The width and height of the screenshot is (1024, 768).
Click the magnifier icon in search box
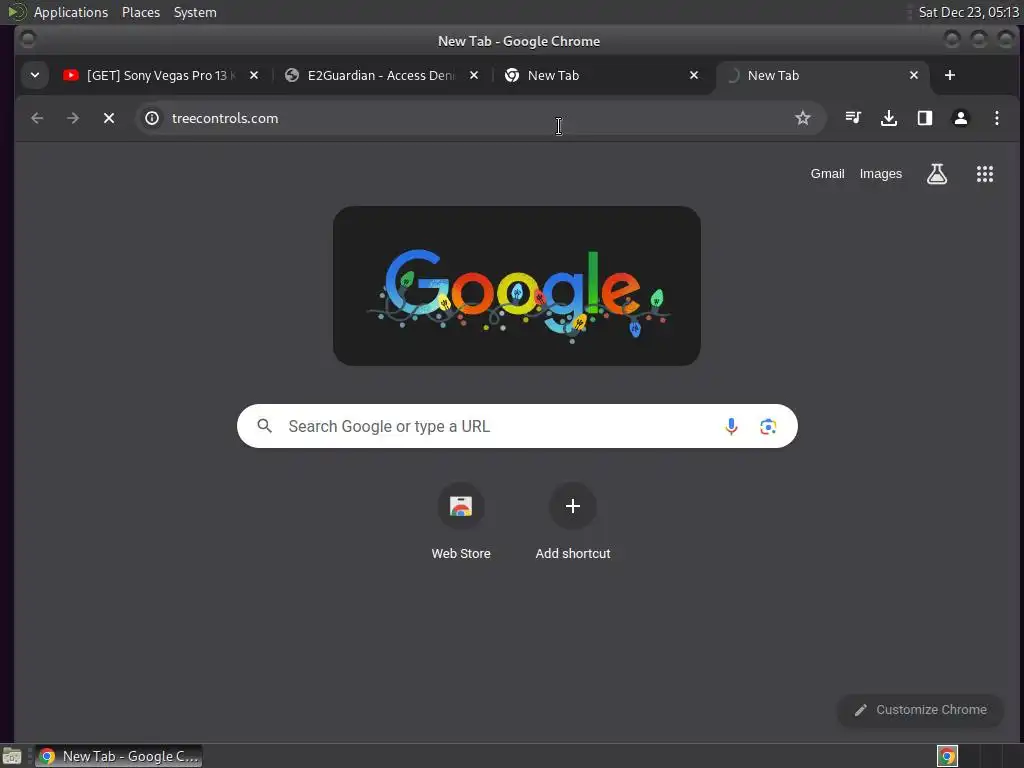click(264, 426)
